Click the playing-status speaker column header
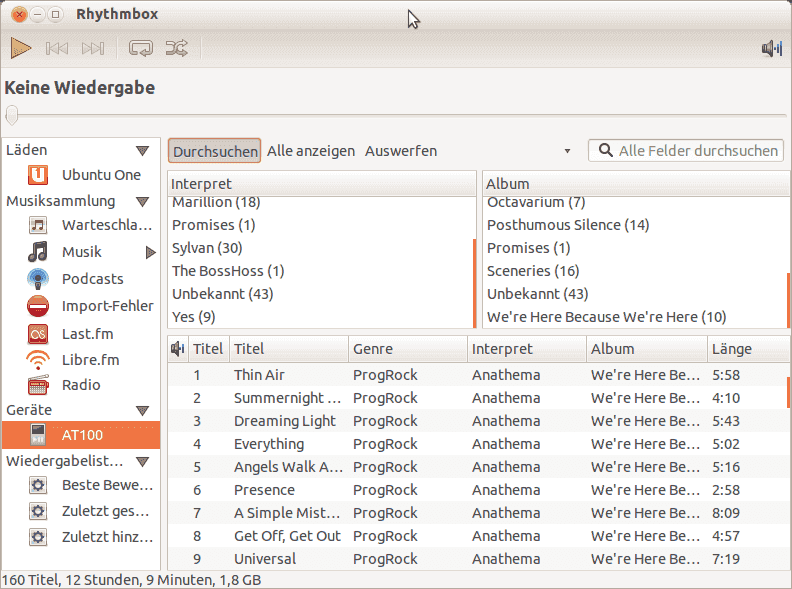Screen dimensions: 792x589 pos(178,349)
